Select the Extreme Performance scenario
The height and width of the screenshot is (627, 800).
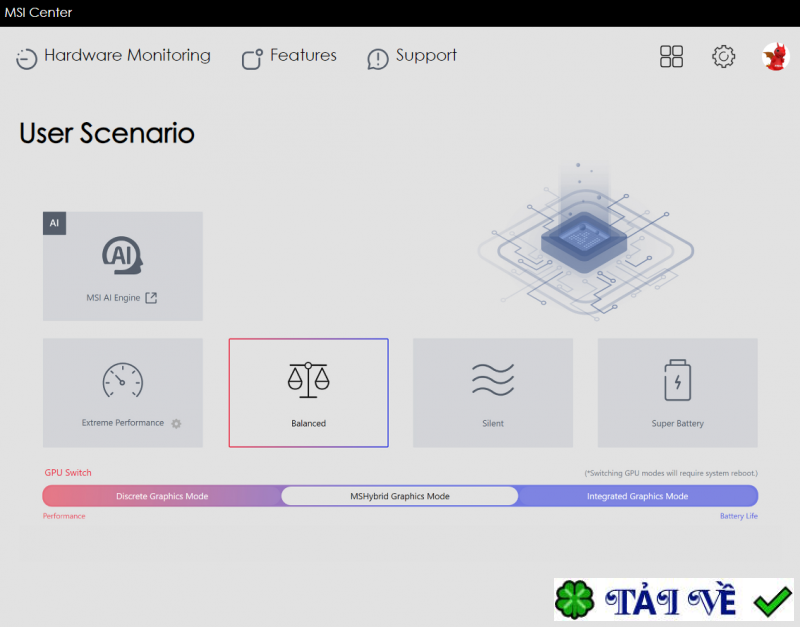point(122,393)
